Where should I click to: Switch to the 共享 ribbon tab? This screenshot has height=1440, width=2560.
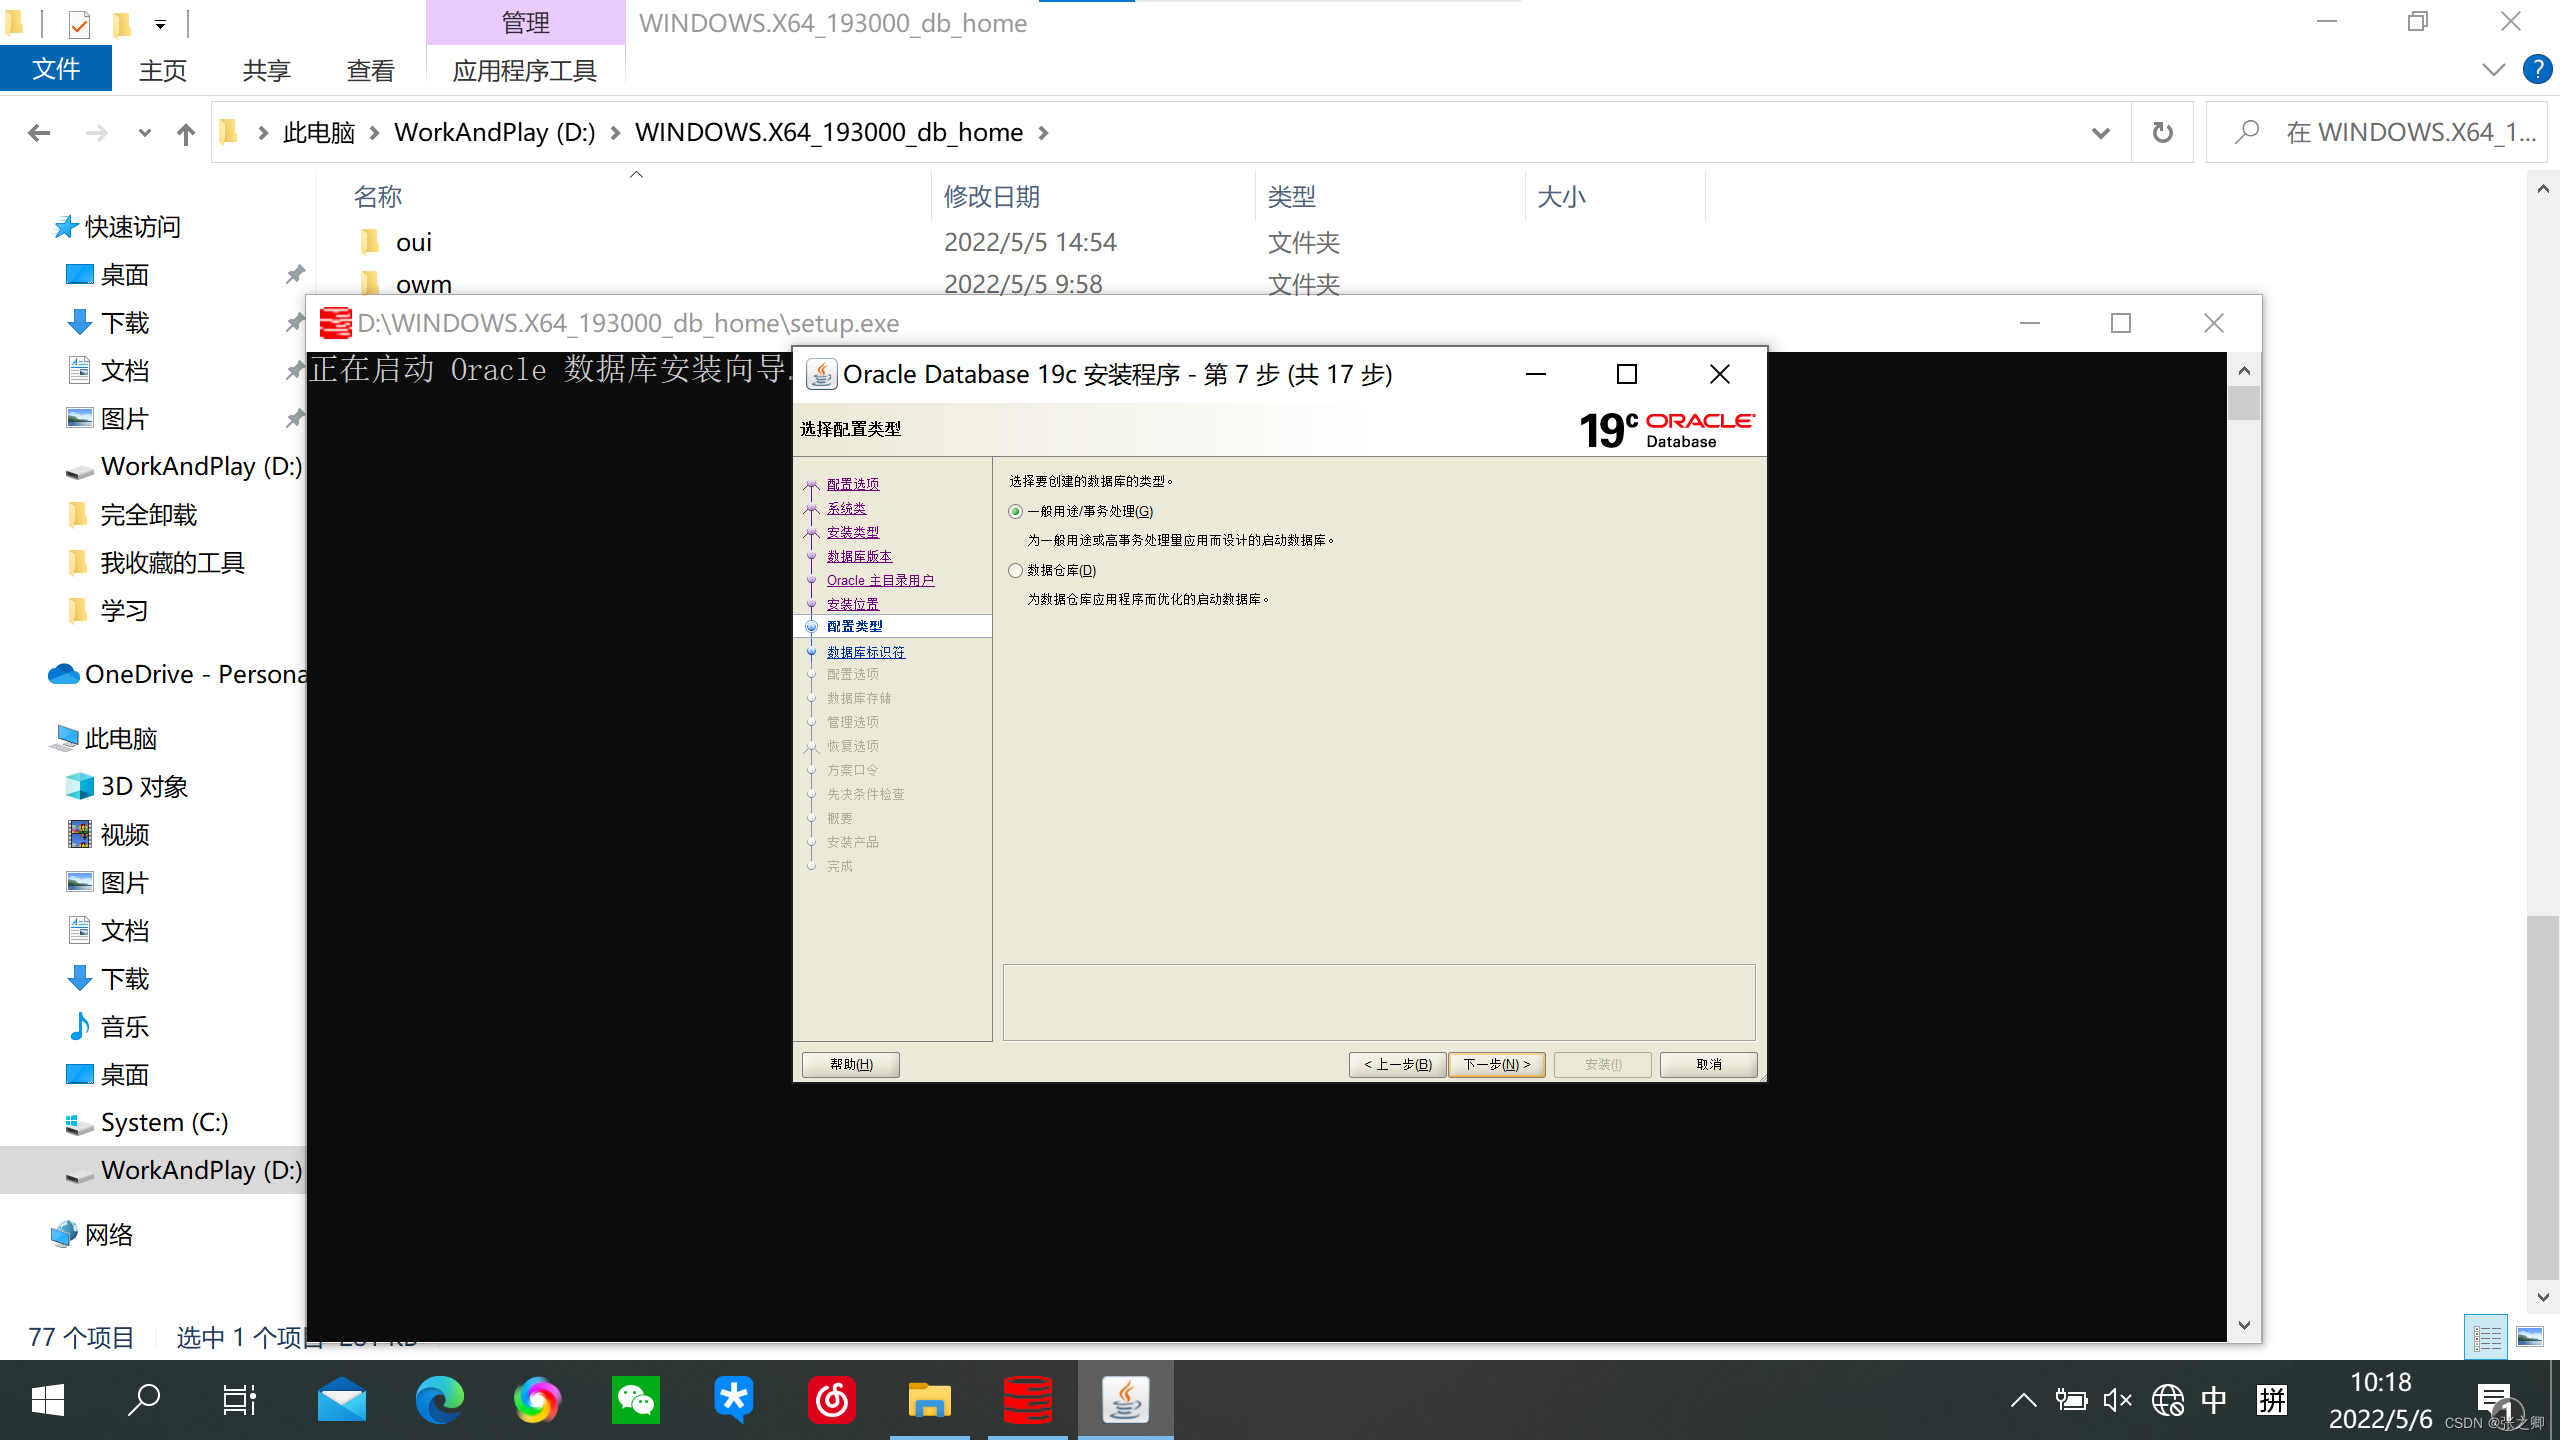(x=267, y=70)
